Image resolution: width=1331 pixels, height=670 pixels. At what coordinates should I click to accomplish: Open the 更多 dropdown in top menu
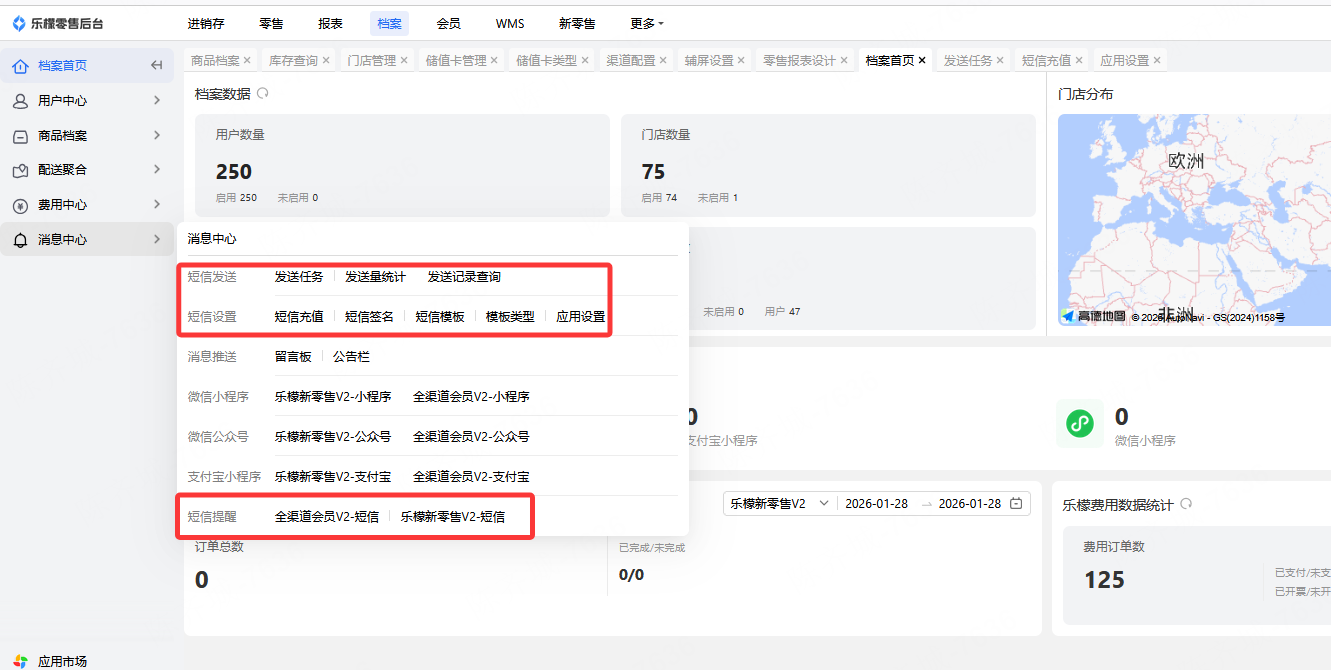point(647,23)
